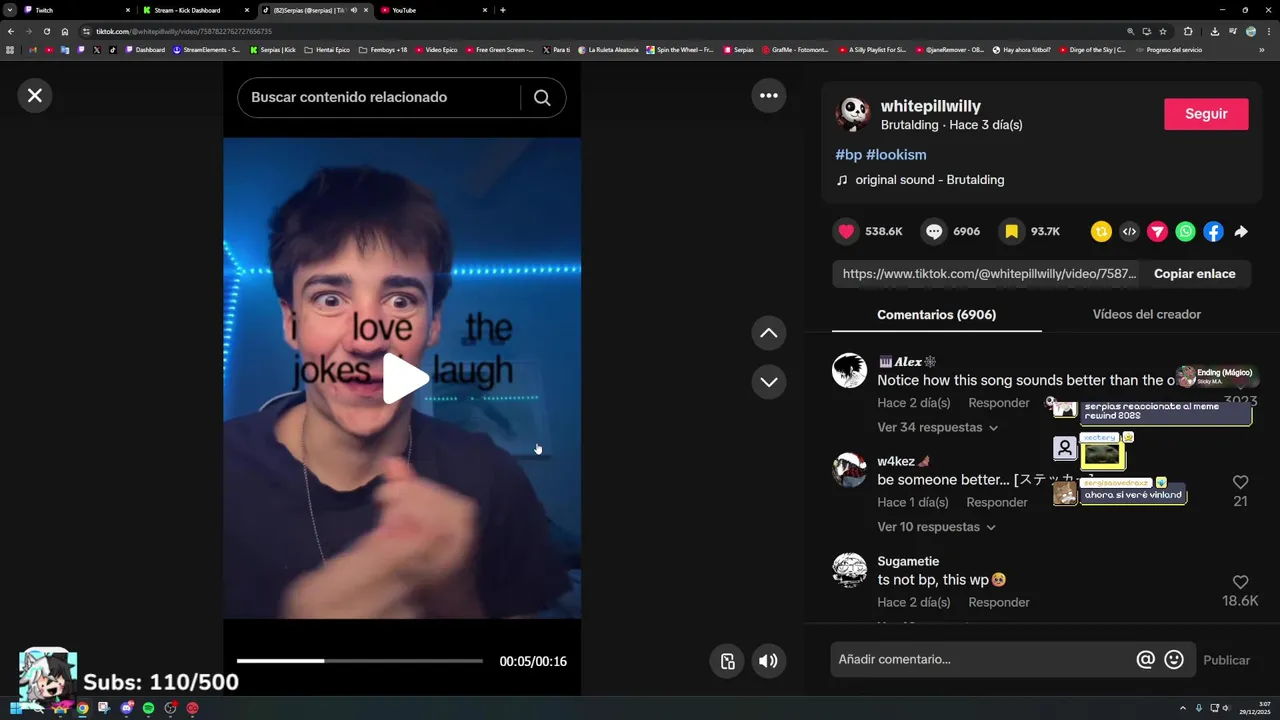This screenshot has width=1280, height=720.
Task: Close the TikTok video viewer with X
Action: (35, 95)
